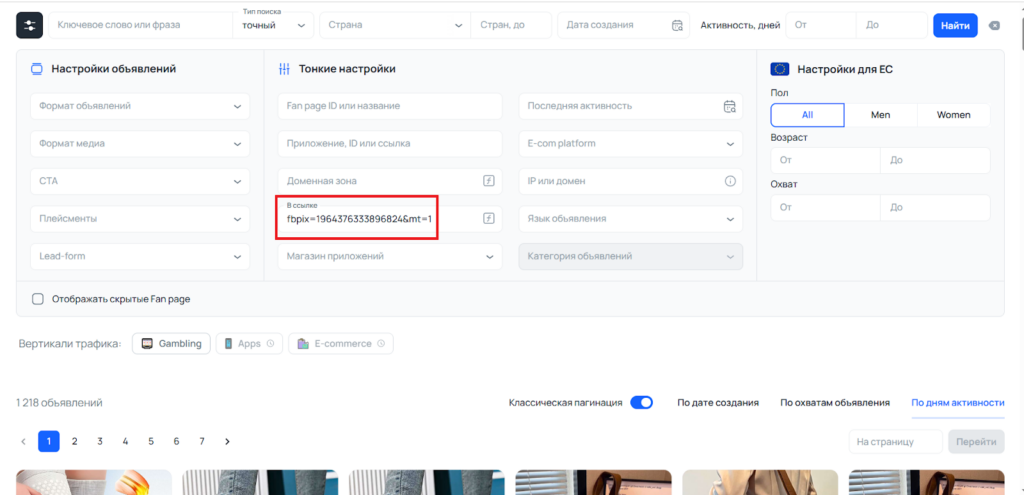Click the Охват До field

935,208
